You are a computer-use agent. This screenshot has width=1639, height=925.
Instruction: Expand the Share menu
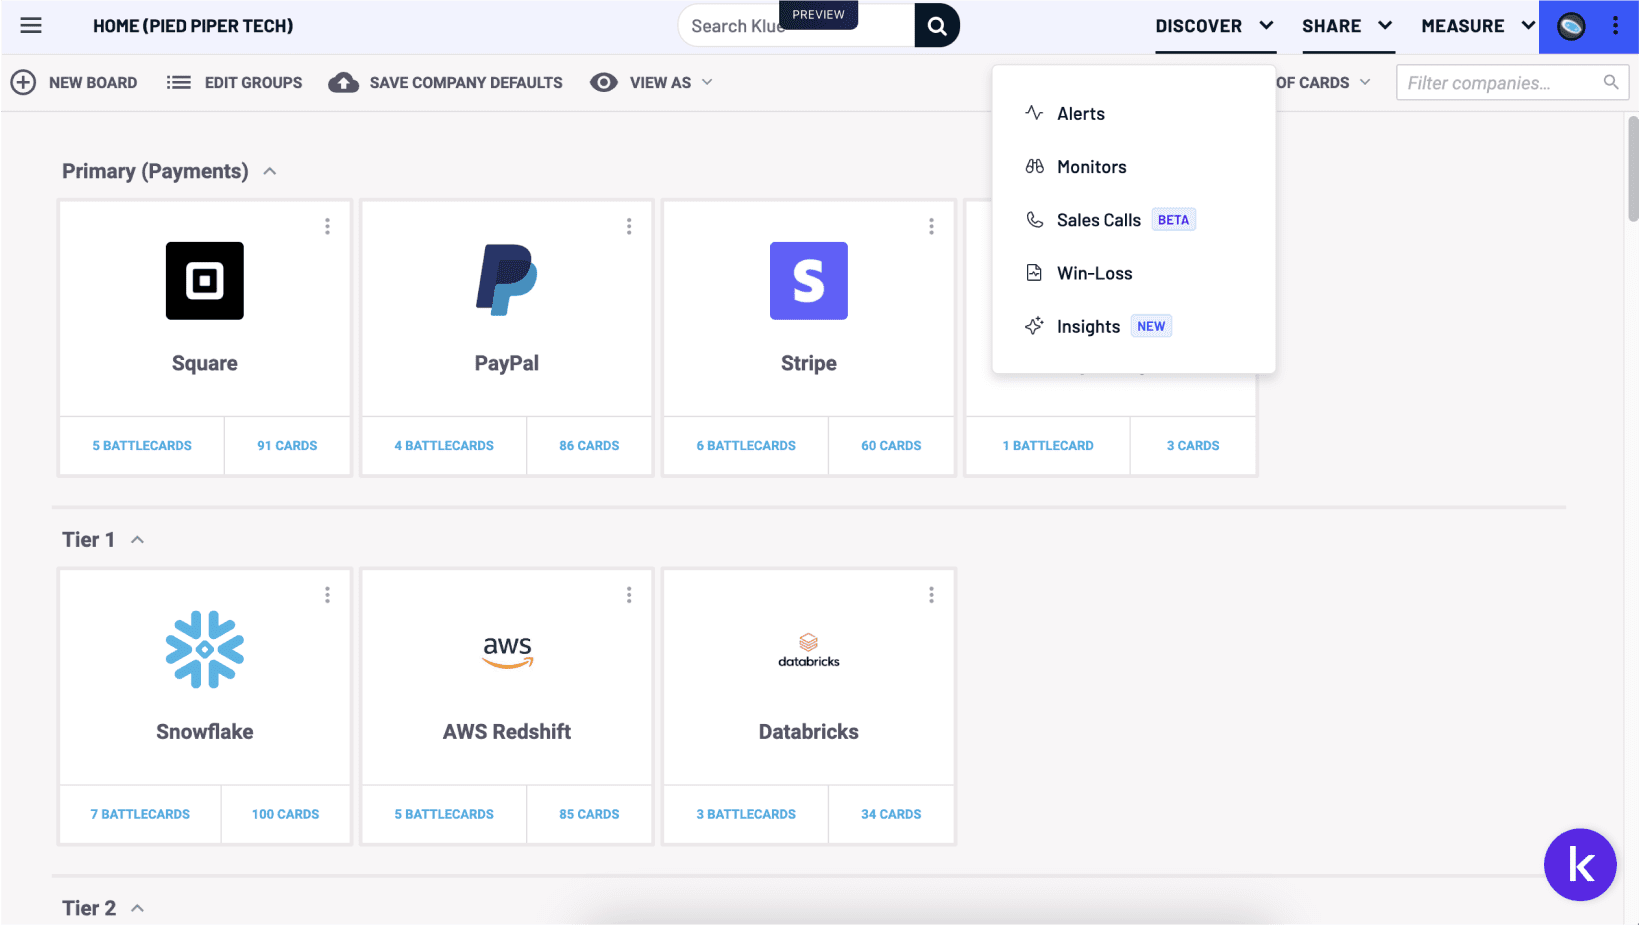click(1346, 26)
